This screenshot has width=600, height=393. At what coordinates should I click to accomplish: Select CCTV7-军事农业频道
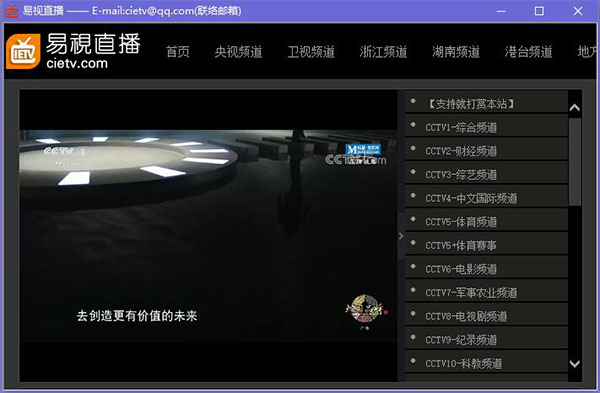coord(486,292)
